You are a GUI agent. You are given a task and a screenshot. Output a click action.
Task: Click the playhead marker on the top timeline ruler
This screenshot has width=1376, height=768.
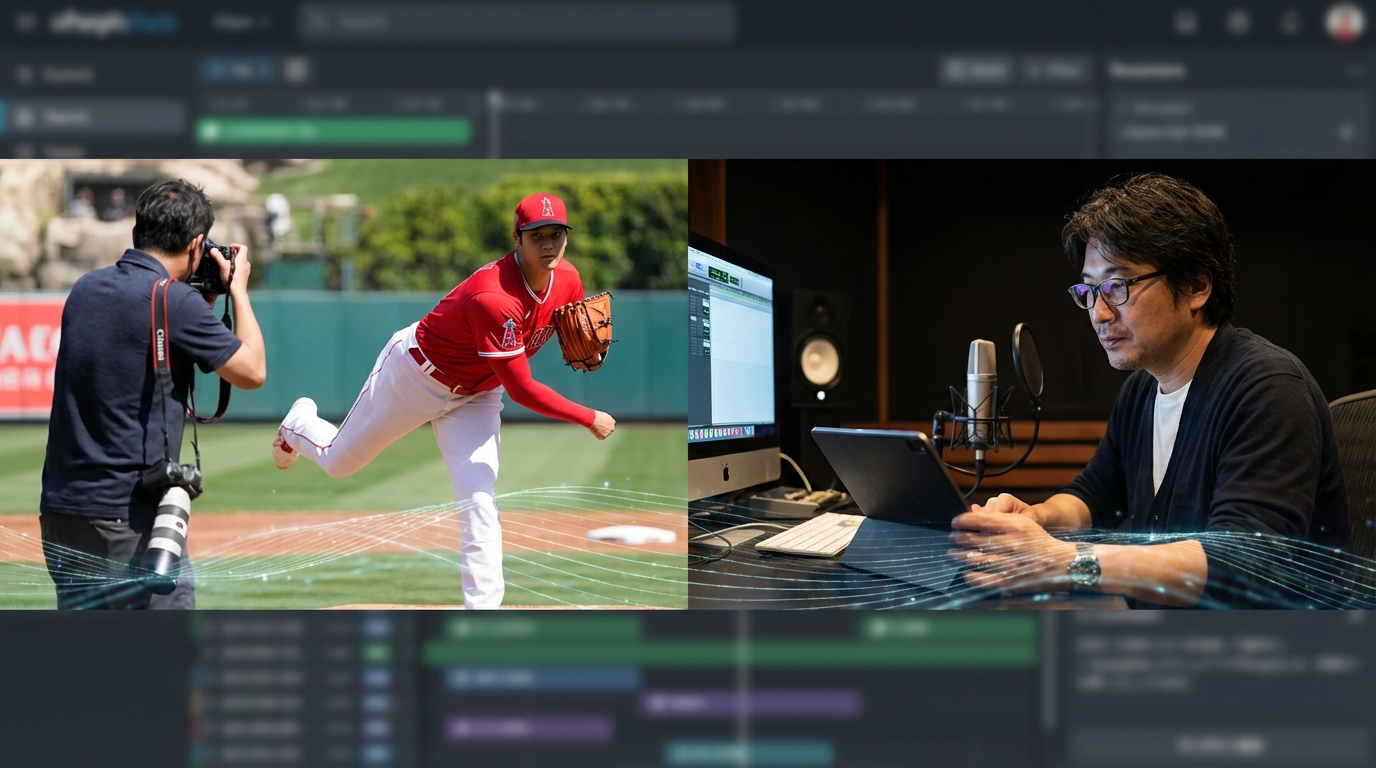(494, 99)
